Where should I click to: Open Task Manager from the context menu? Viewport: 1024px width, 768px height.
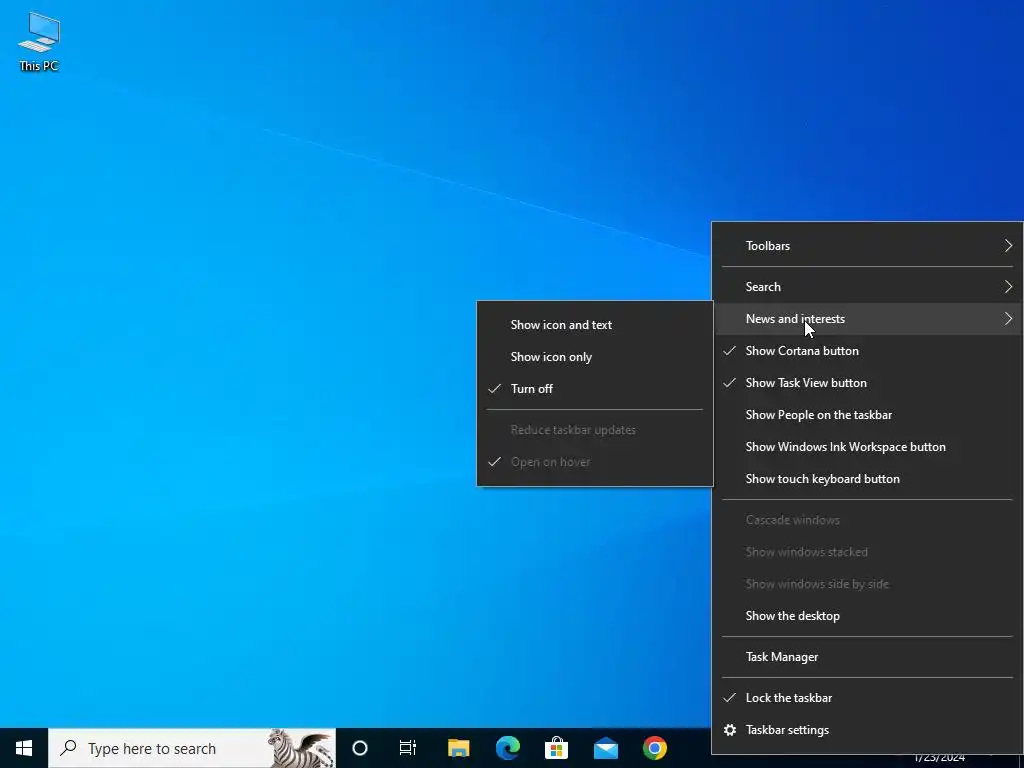[867, 657]
